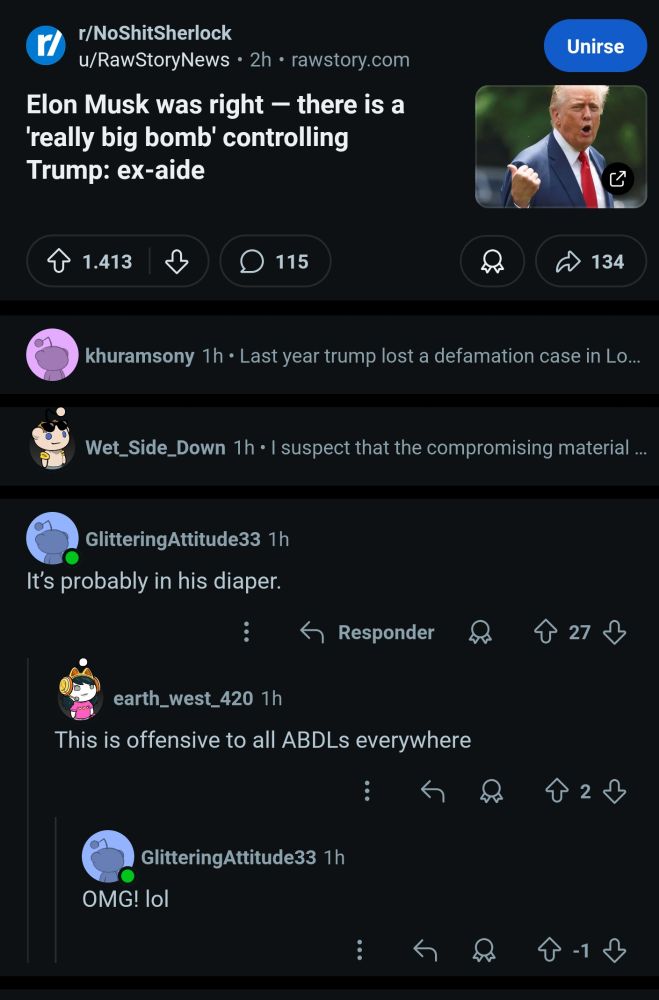Downvote the comment with 27 votes
This screenshot has height=1000, width=659.
(x=614, y=632)
